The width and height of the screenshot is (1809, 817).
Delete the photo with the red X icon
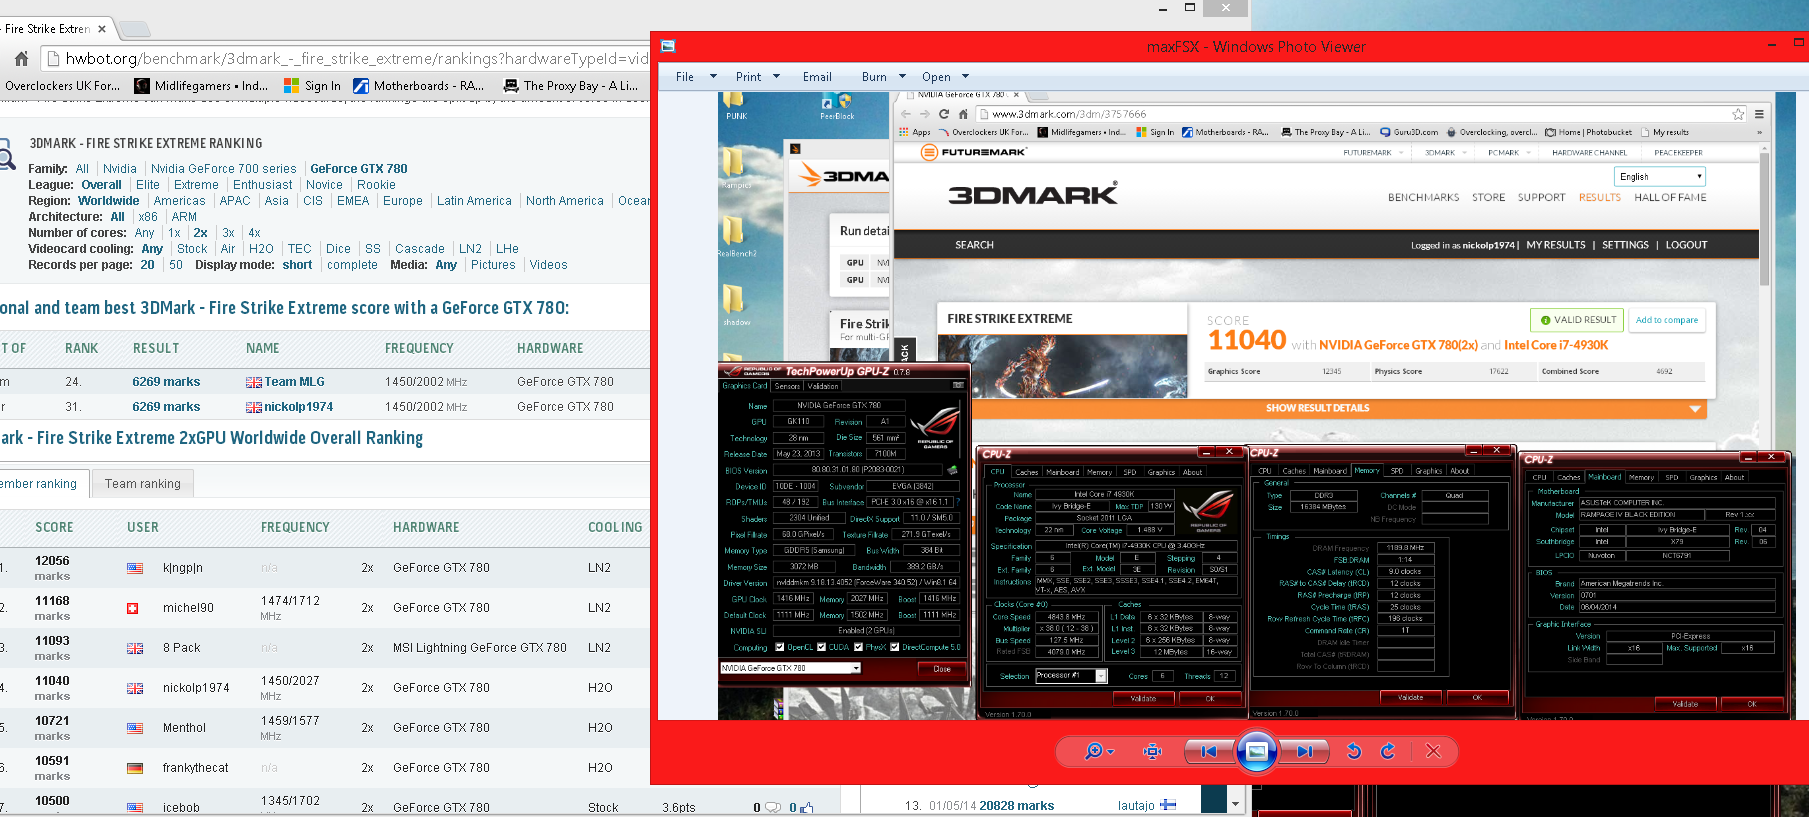point(1433,751)
